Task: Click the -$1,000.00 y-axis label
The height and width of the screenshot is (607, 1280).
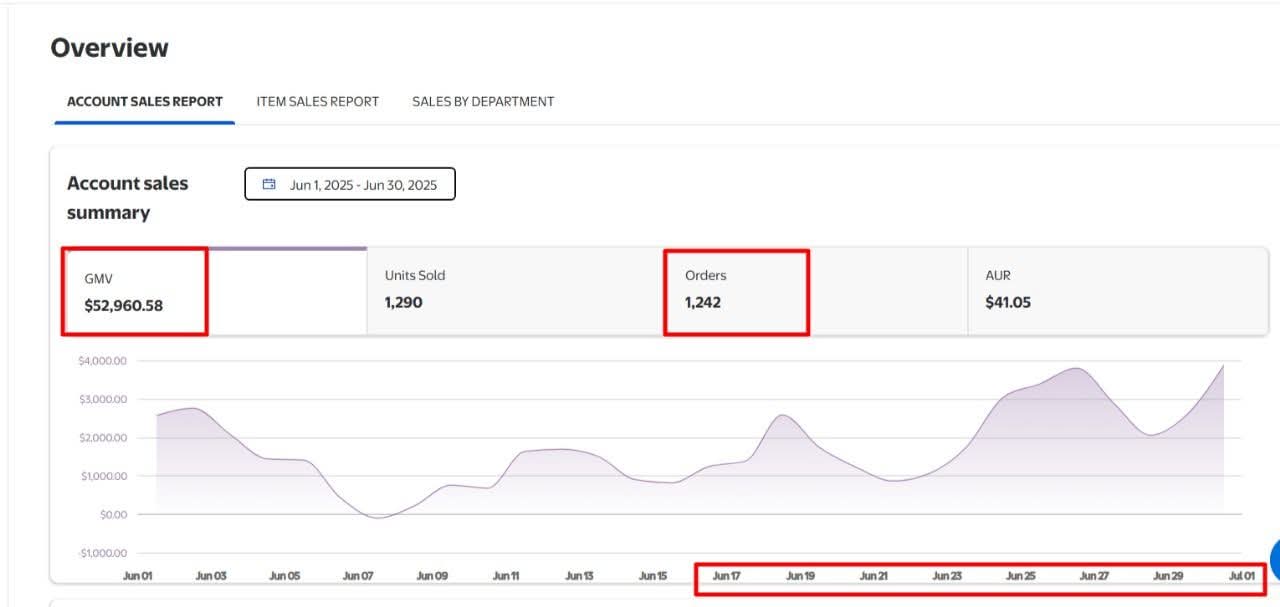Action: [x=101, y=553]
